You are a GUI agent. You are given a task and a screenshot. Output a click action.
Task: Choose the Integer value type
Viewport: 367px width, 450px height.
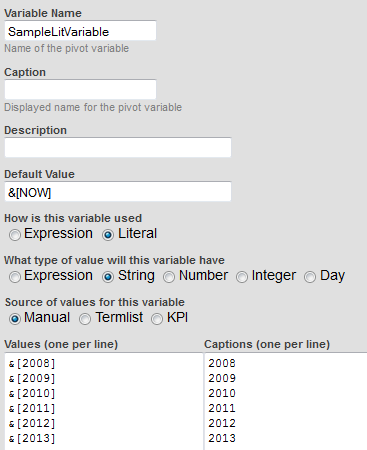242,277
